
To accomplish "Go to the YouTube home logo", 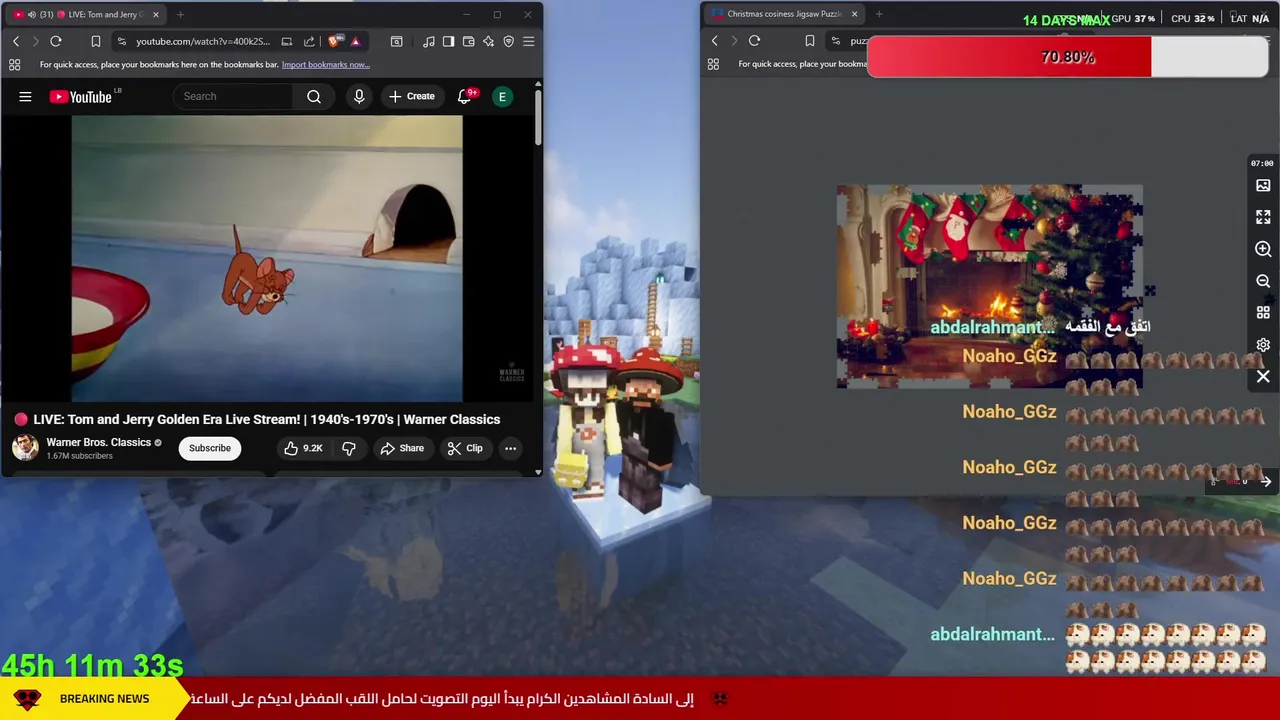I will pos(80,97).
